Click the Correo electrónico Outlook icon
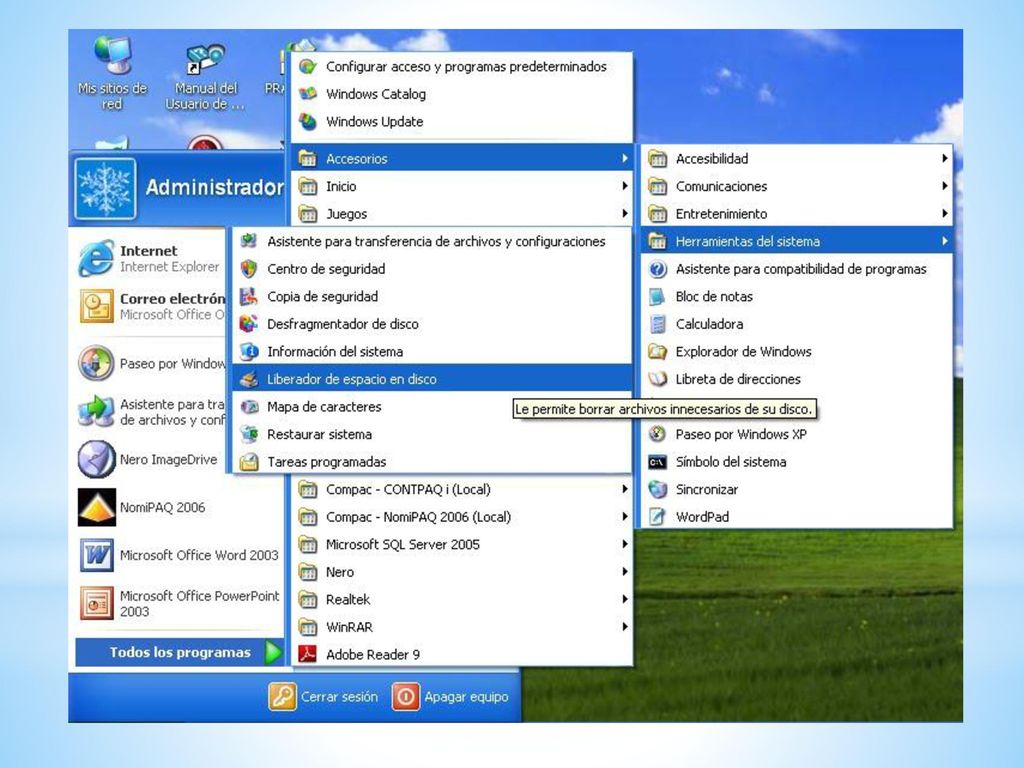 click(97, 306)
